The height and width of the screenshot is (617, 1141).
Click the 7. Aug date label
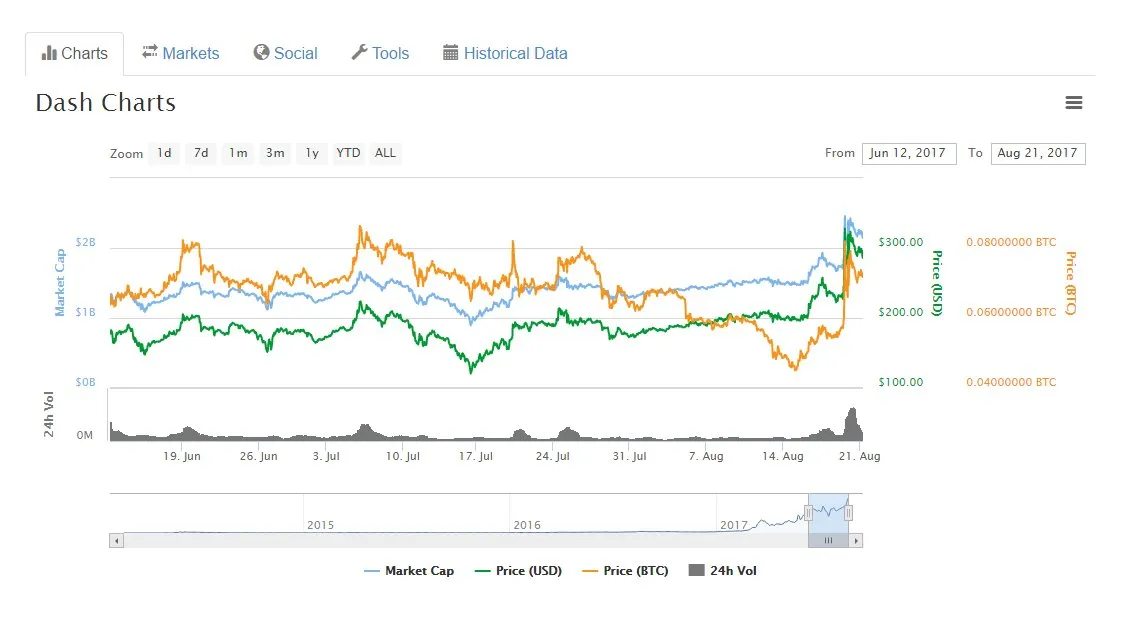point(706,456)
